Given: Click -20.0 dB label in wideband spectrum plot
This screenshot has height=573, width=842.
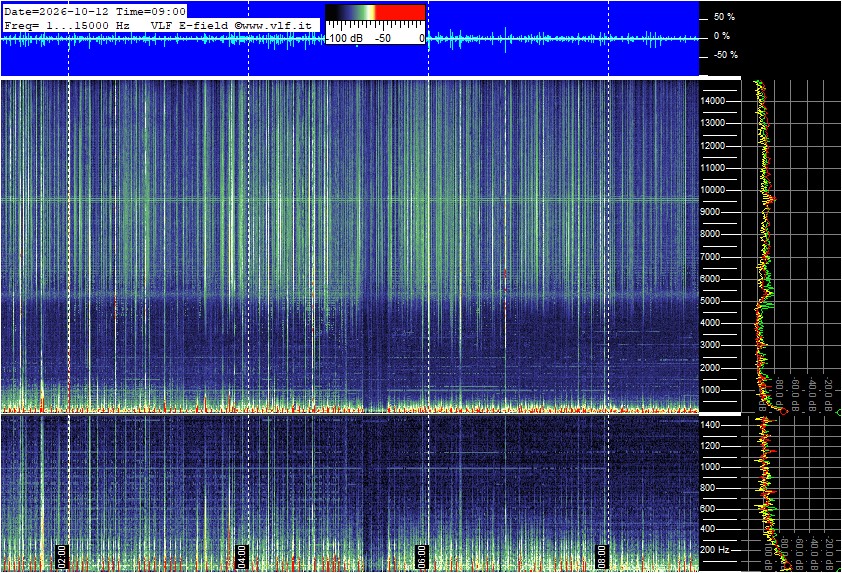Looking at the screenshot, I should coord(828,396).
